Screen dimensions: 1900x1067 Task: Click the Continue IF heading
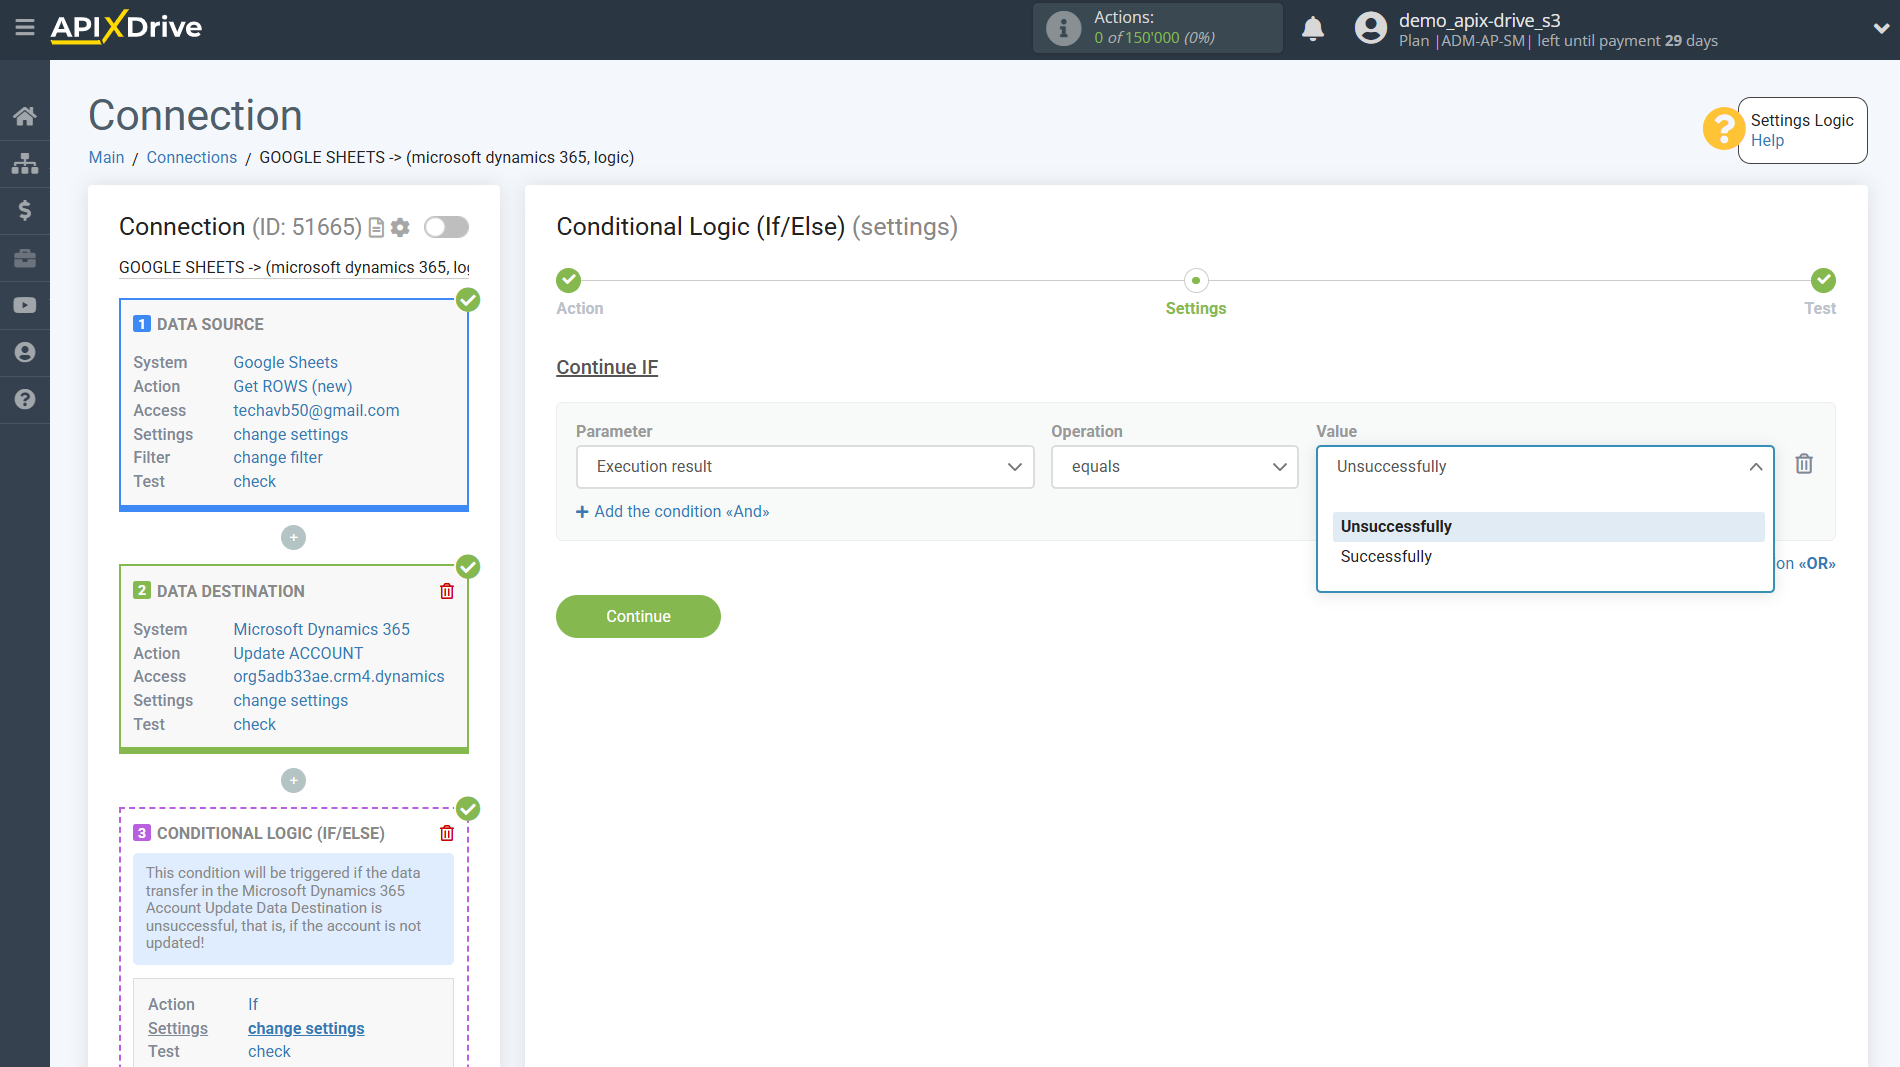click(607, 368)
